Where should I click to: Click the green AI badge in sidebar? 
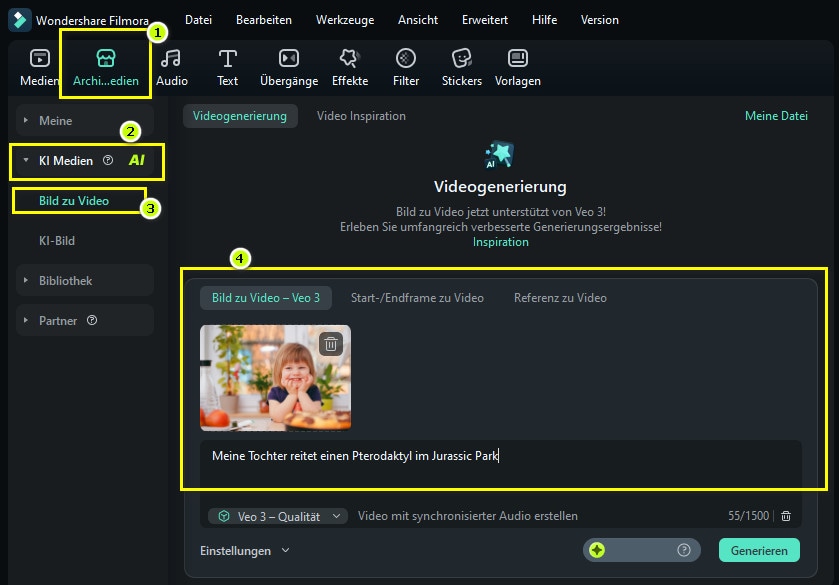point(137,160)
